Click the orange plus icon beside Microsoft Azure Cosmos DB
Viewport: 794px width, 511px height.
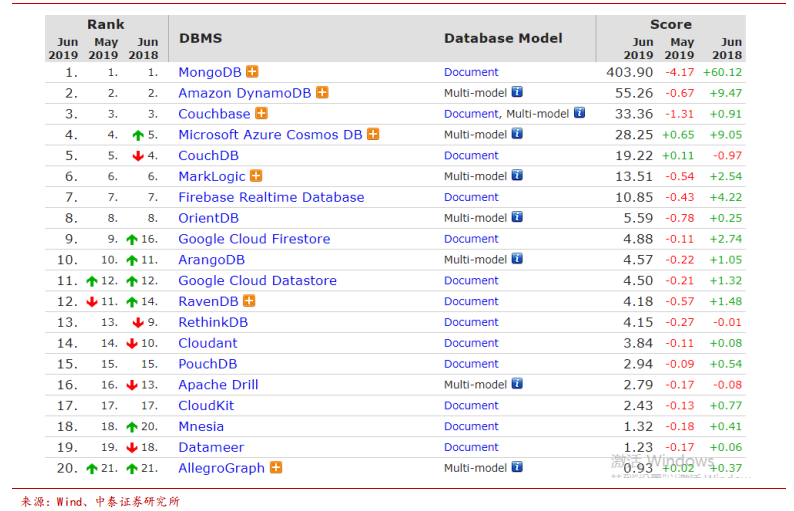click(373, 134)
